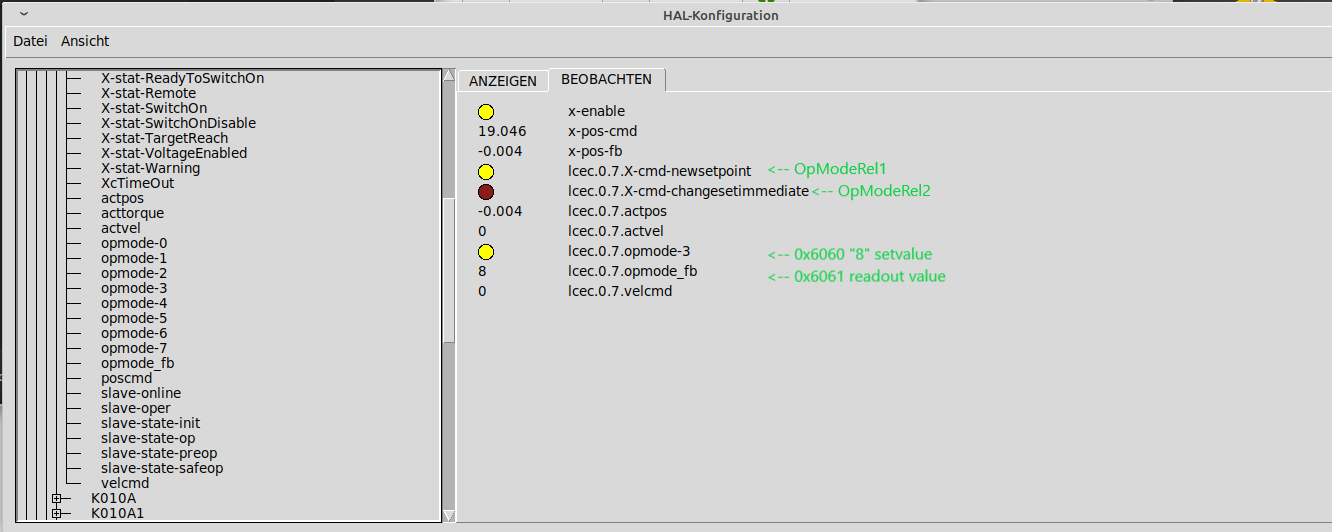Select actpos pin in the tree
This screenshot has height=532, width=1332.
pos(123,198)
